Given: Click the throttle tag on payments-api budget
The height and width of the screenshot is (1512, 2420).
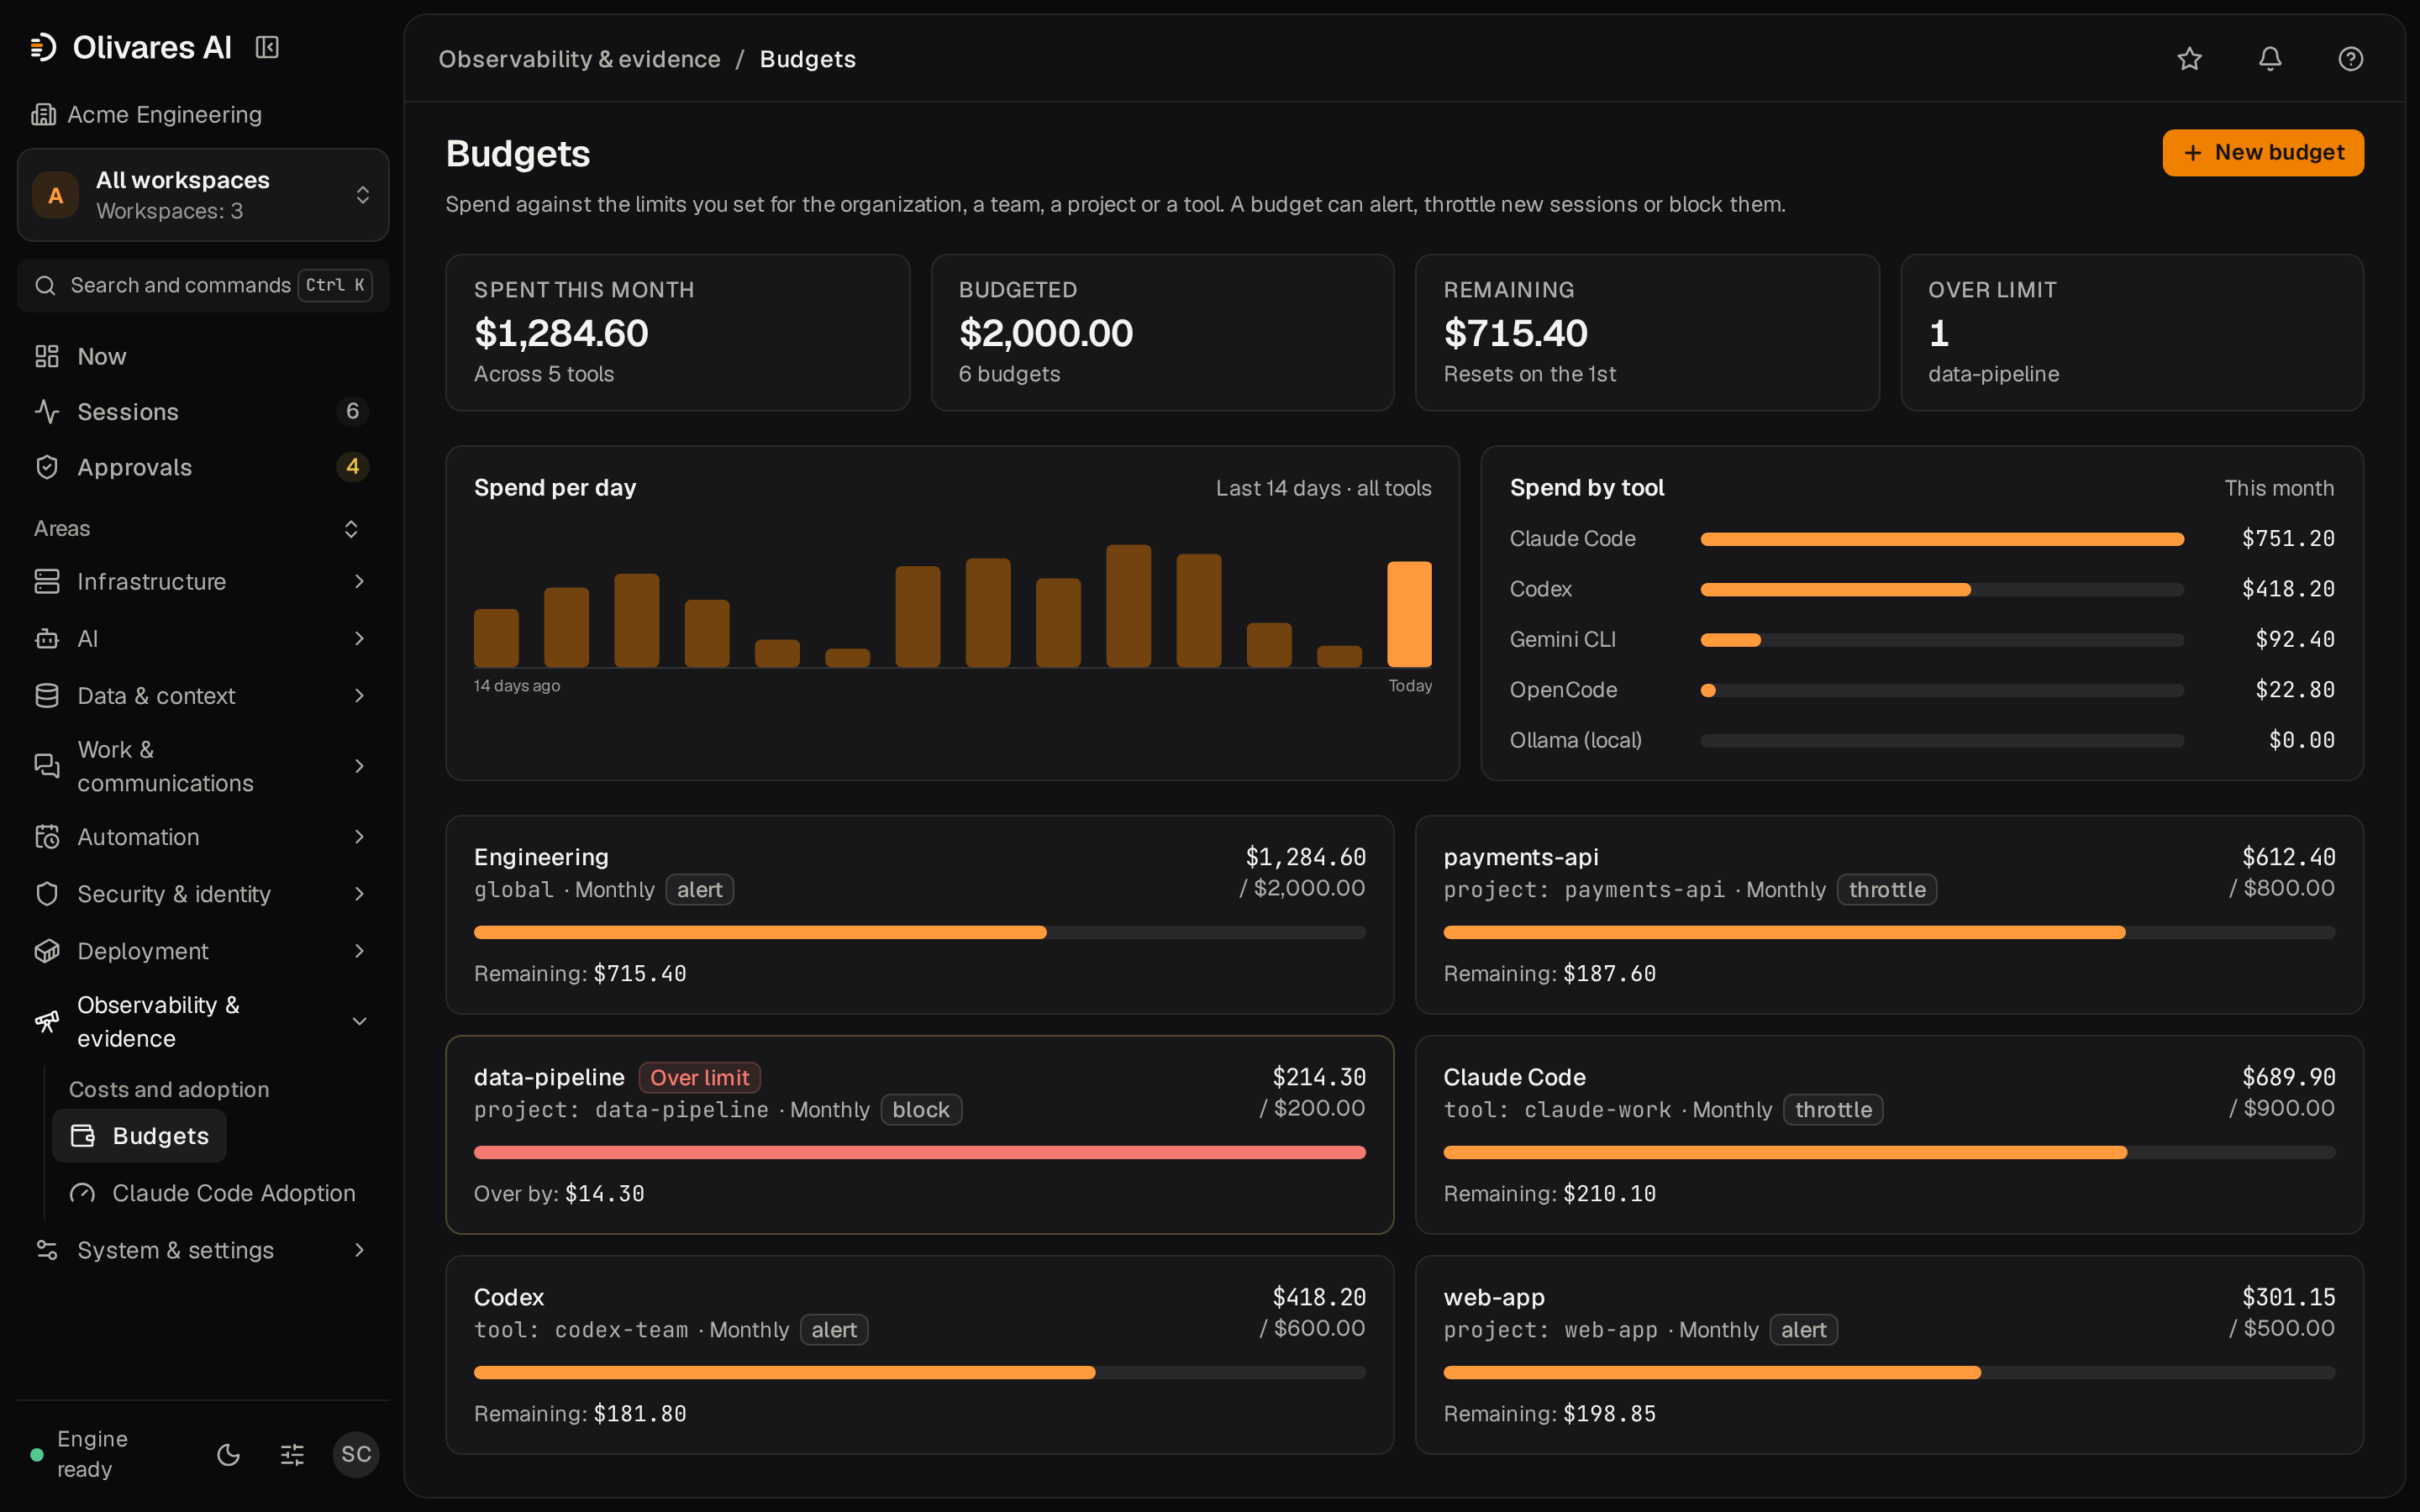Looking at the screenshot, I should (x=1886, y=889).
